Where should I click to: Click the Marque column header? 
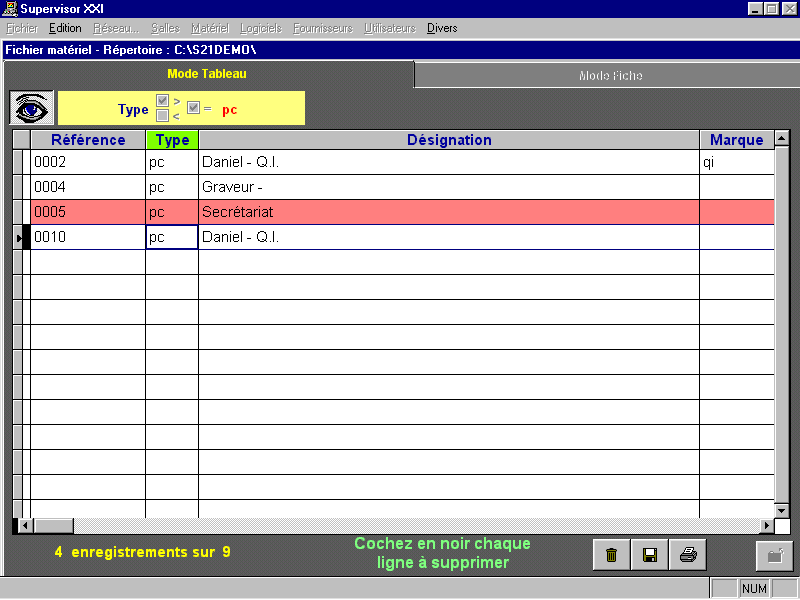tap(737, 139)
